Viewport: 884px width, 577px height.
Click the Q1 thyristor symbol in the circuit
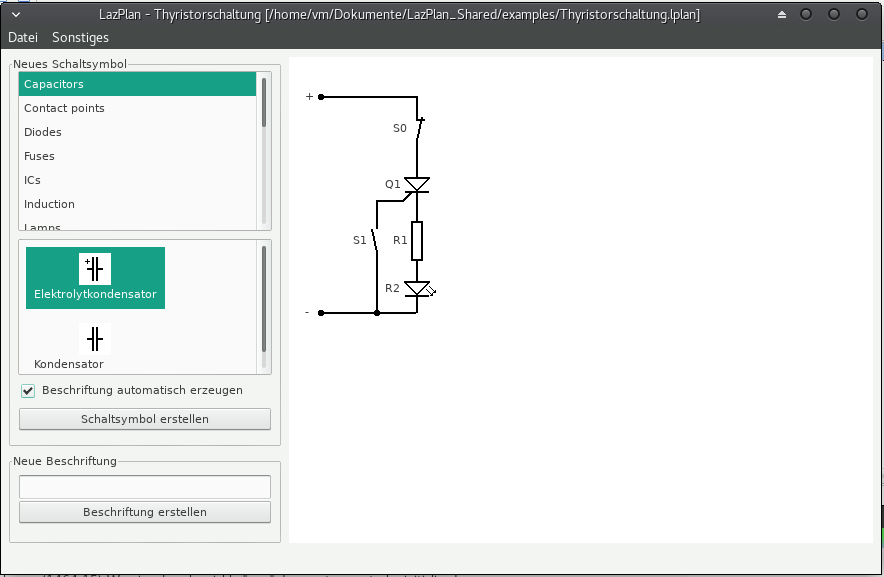417,185
